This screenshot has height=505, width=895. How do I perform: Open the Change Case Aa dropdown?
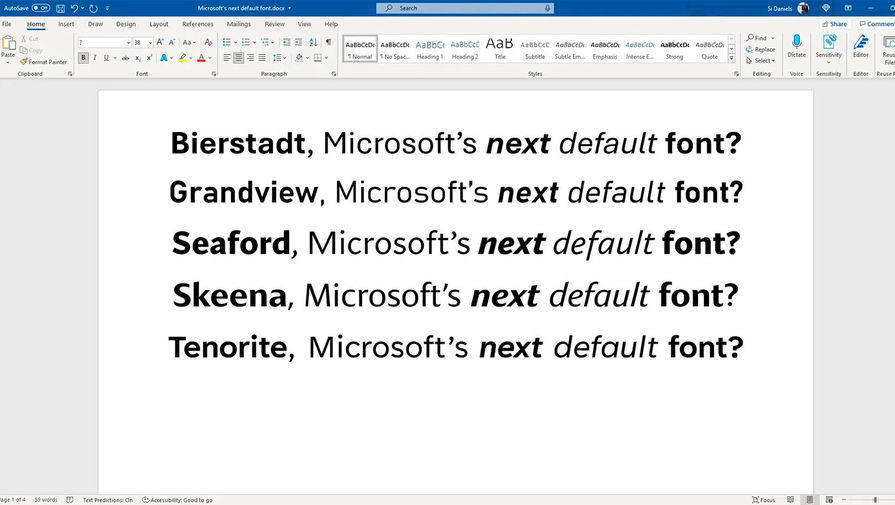click(x=190, y=42)
